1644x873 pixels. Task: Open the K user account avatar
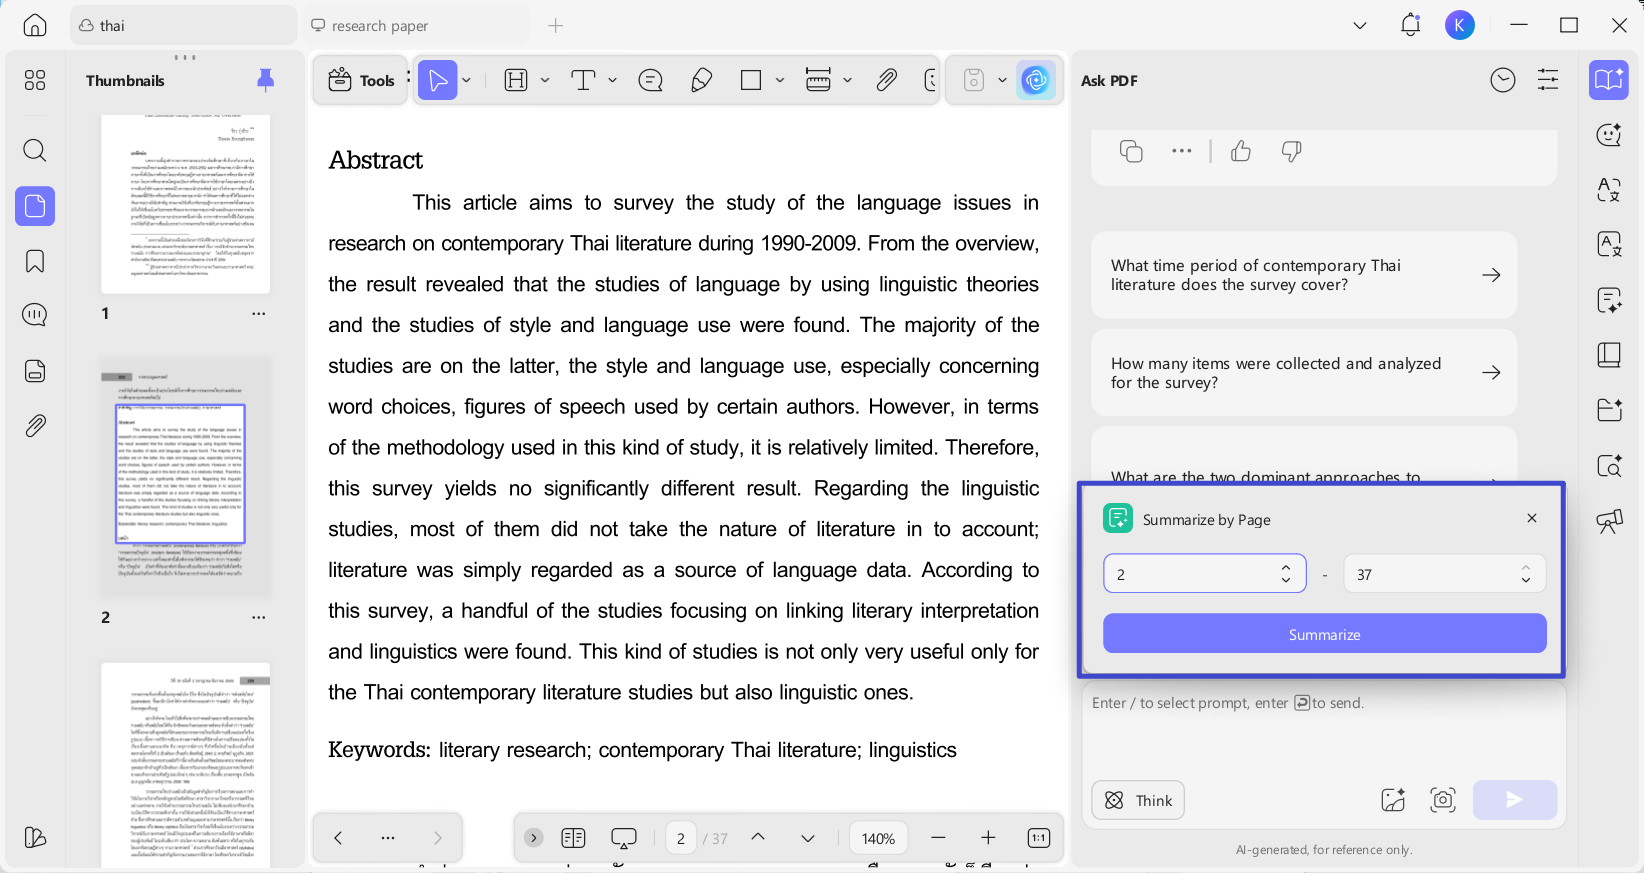tap(1460, 25)
